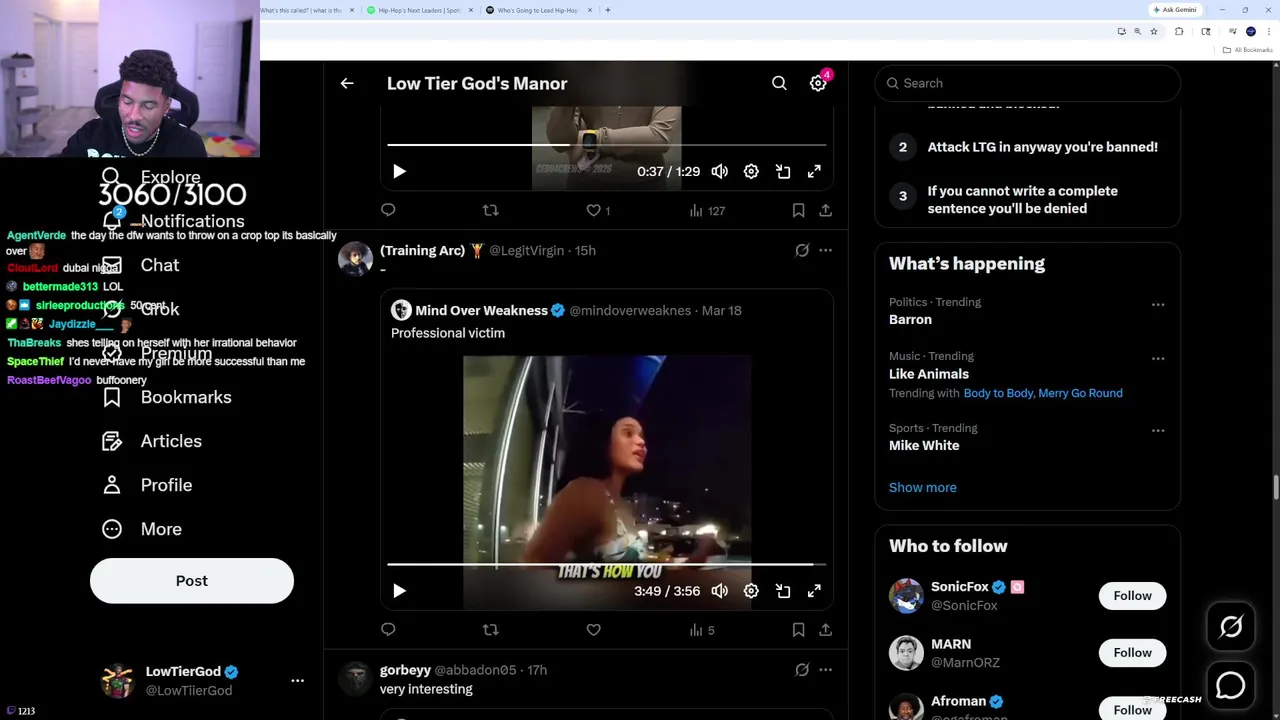This screenshot has width=1280, height=720.
Task: Play the top video at 0:37
Action: [x=399, y=171]
